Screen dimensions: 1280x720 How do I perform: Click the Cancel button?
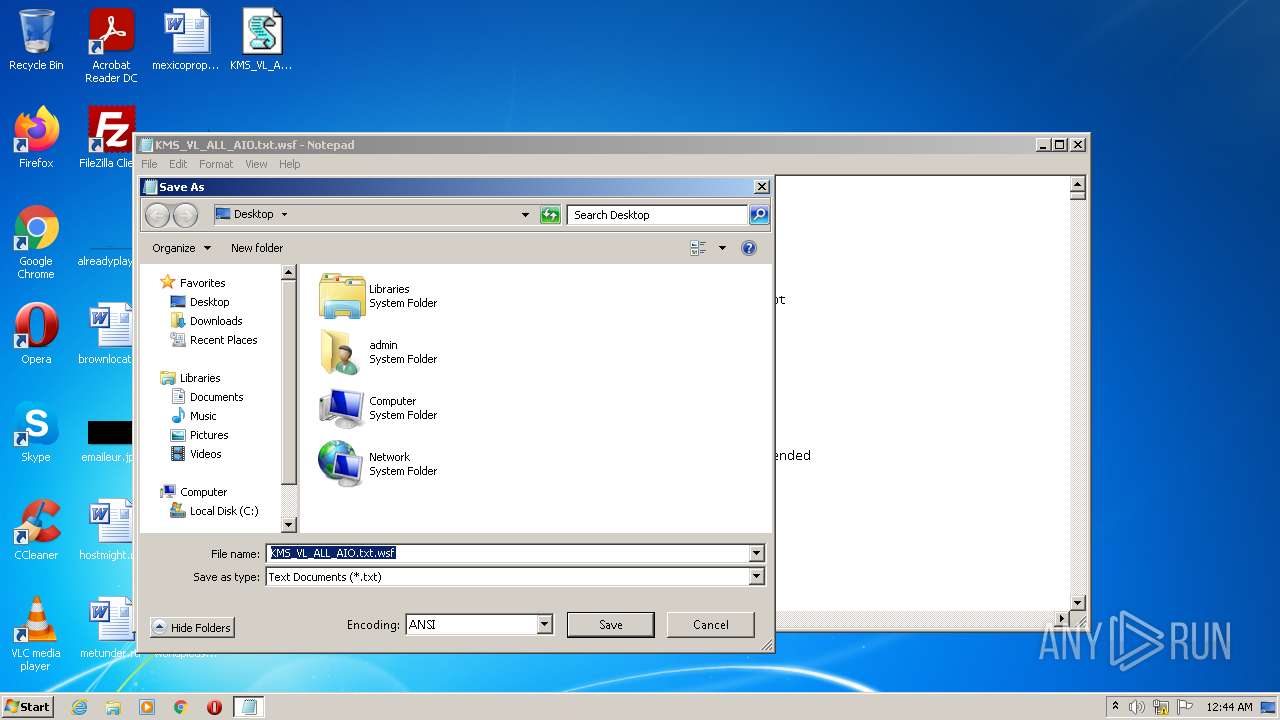coord(710,625)
